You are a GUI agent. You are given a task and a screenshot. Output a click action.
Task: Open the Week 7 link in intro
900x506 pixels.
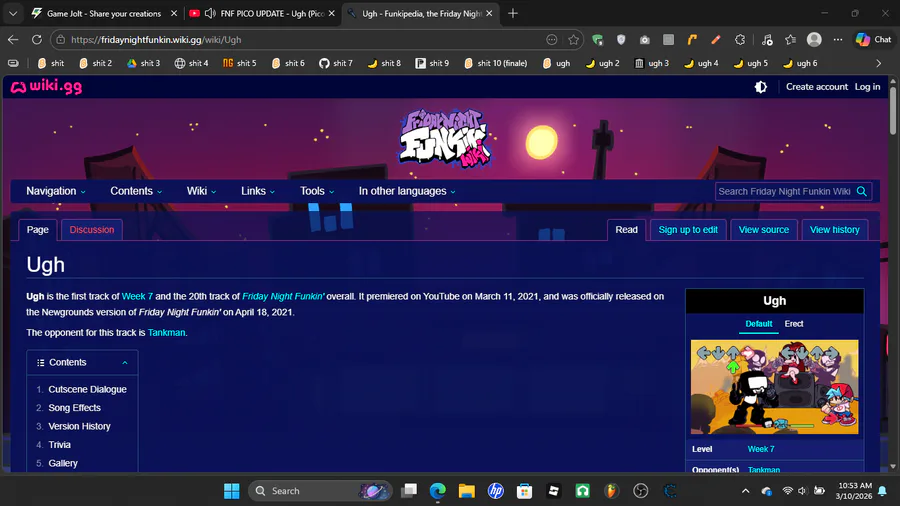(137, 297)
